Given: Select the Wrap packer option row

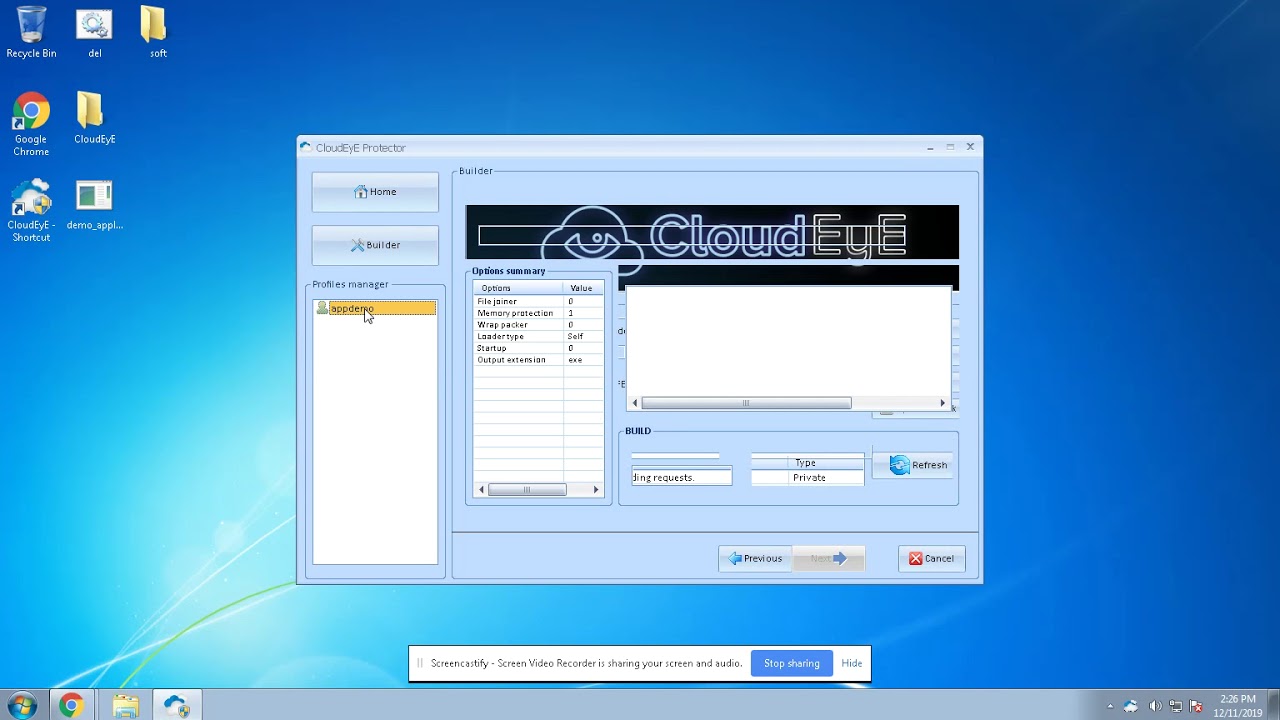Looking at the screenshot, I should (539, 325).
